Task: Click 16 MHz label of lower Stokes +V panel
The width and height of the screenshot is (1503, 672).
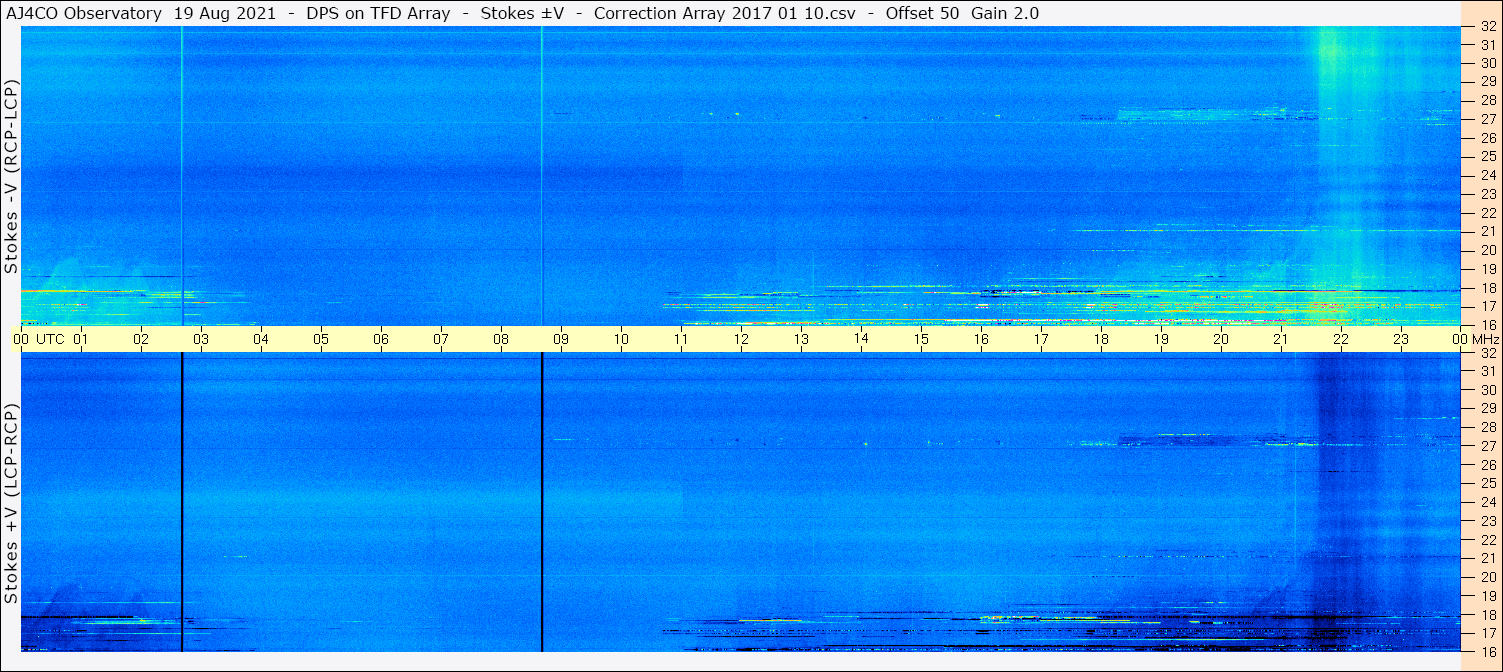Action: [1488, 651]
